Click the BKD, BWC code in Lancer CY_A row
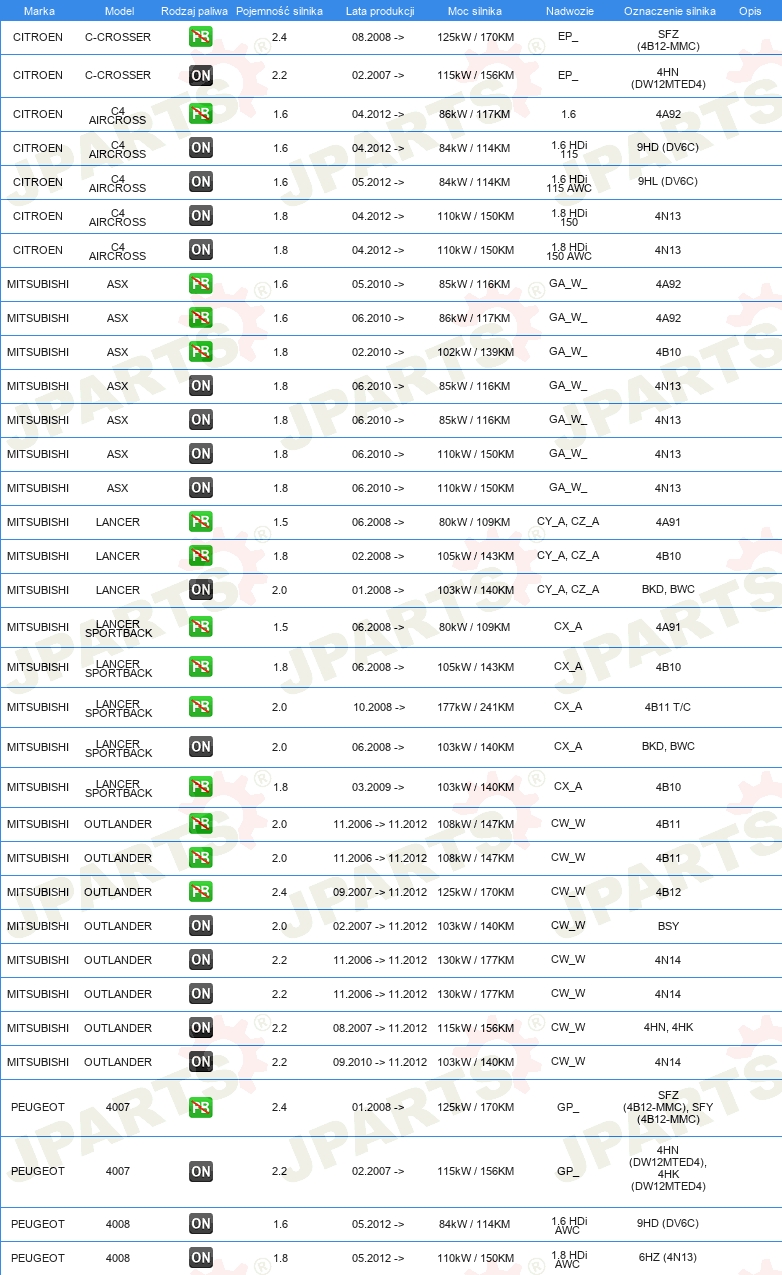Viewport: 782px width, 1275px height. tap(668, 590)
